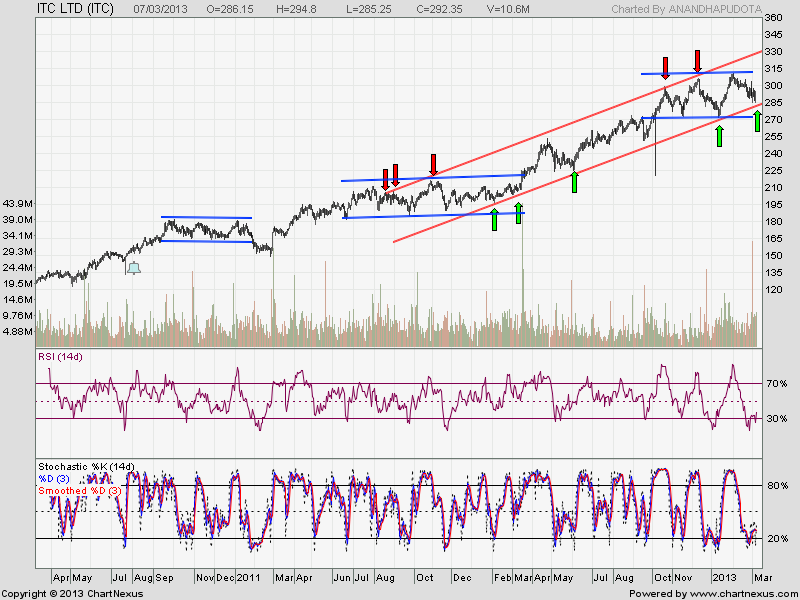Click the ITC LTD (ITC) chart title
The width and height of the screenshot is (800, 600).
tap(76, 8)
